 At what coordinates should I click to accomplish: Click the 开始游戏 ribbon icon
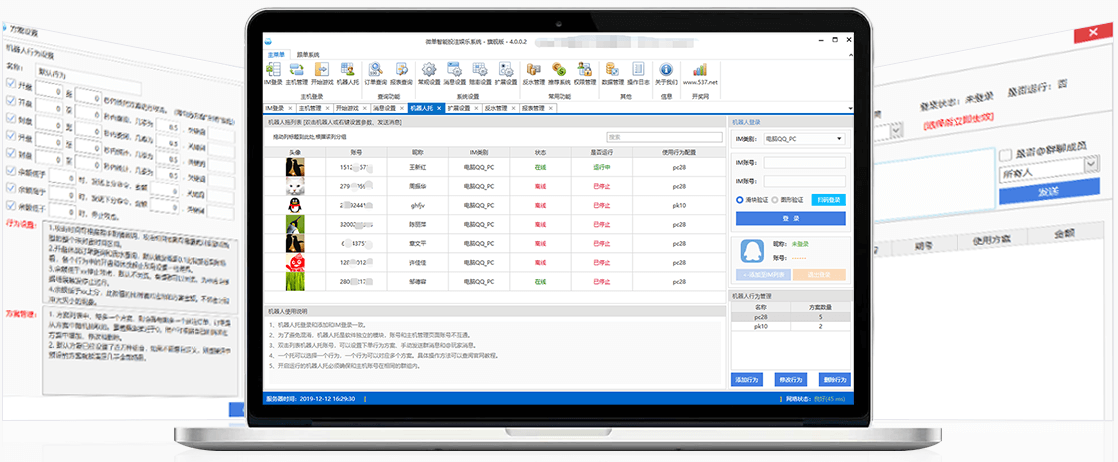pos(322,71)
